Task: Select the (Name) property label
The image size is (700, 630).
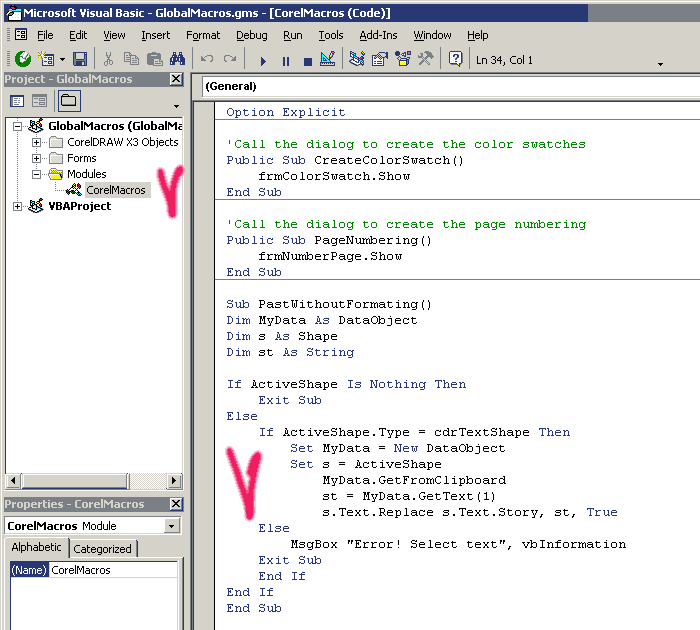Action: click(x=29, y=570)
